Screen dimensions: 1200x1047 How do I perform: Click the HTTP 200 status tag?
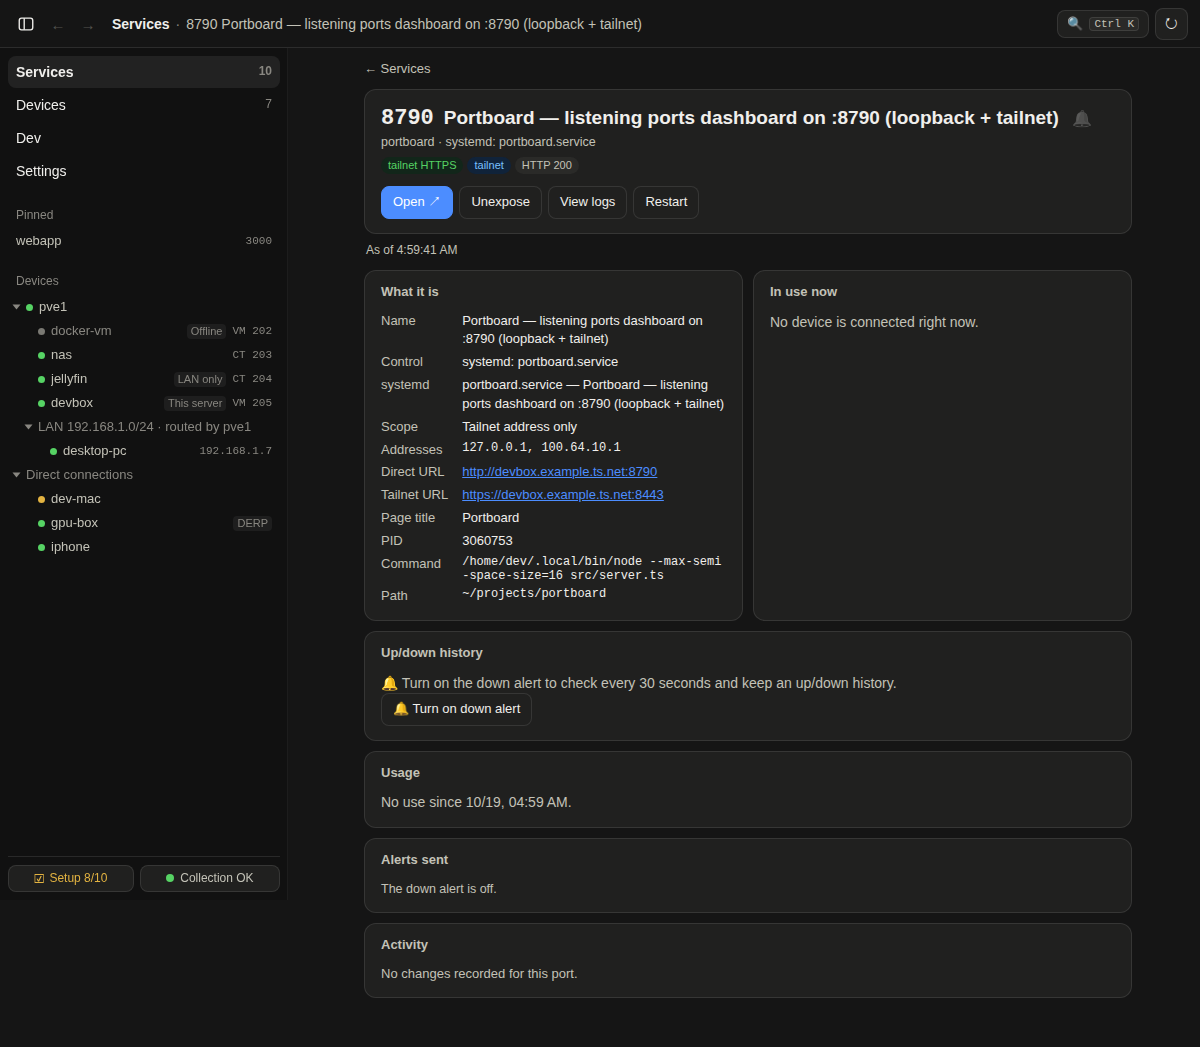[547, 166]
